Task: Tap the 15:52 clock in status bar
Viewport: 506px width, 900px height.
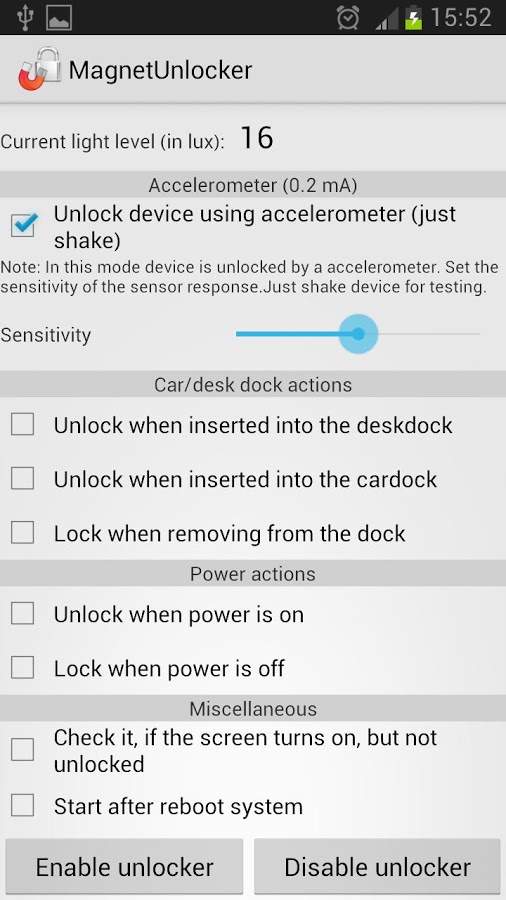Action: 461,17
